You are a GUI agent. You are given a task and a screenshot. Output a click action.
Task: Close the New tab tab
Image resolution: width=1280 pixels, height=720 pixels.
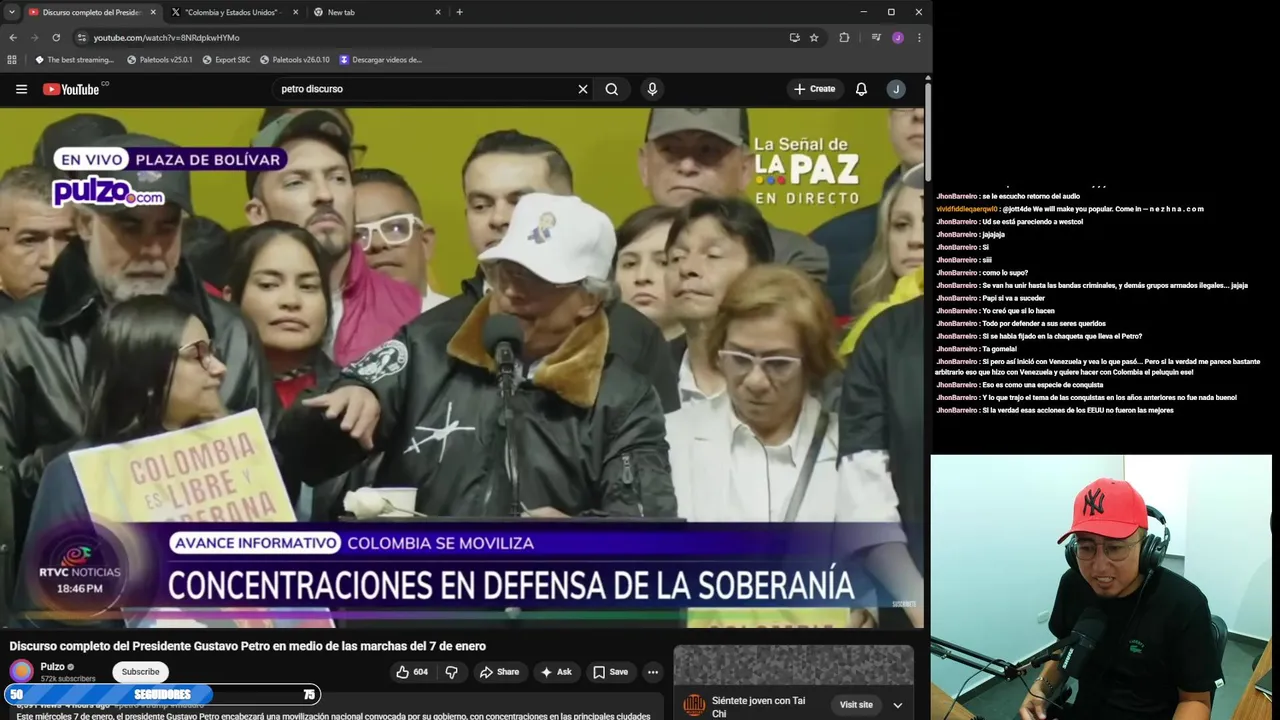point(438,12)
